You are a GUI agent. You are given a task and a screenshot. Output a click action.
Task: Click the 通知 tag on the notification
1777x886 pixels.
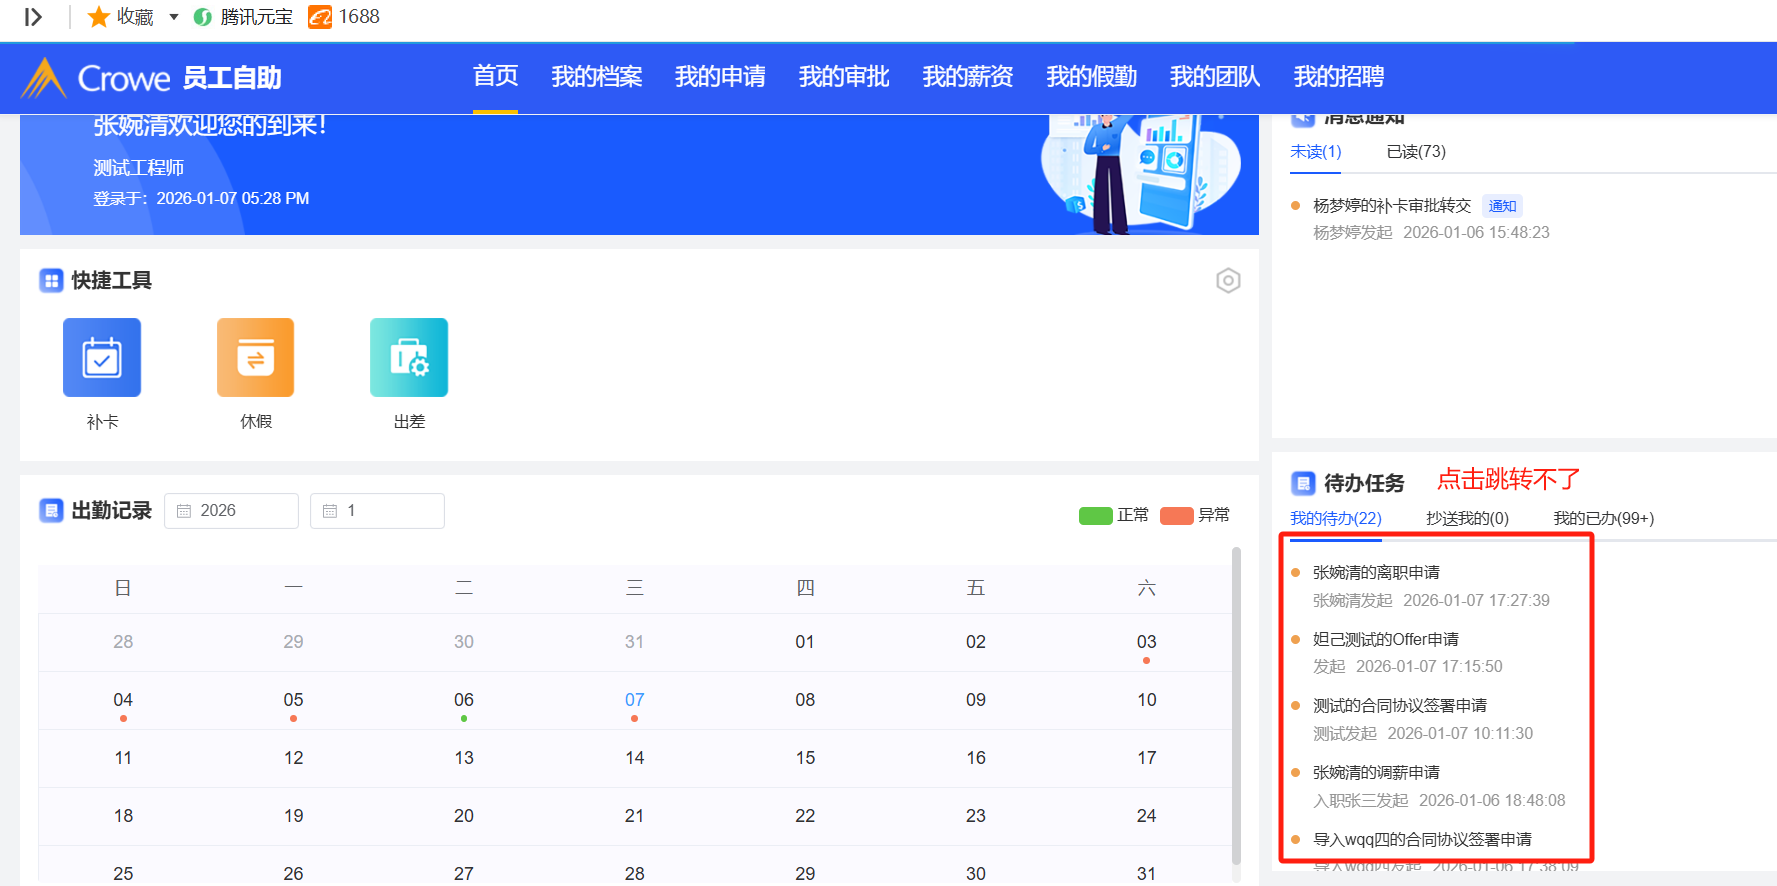pyautogui.click(x=1502, y=206)
